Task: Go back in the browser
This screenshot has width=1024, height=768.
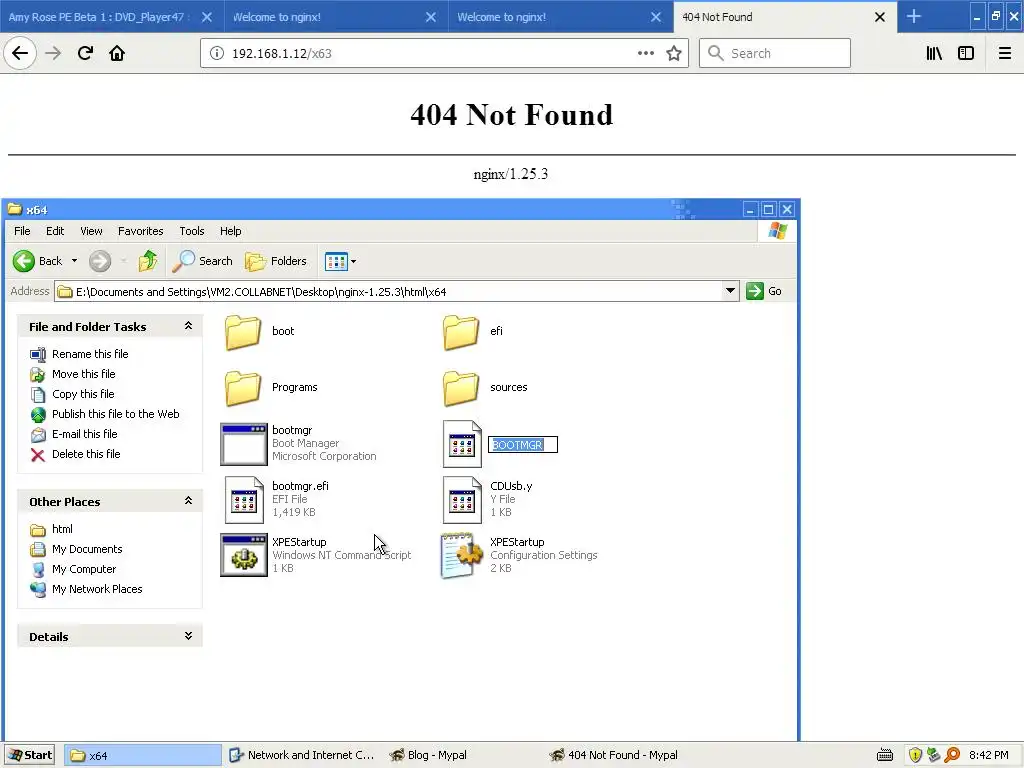Action: tap(20, 53)
